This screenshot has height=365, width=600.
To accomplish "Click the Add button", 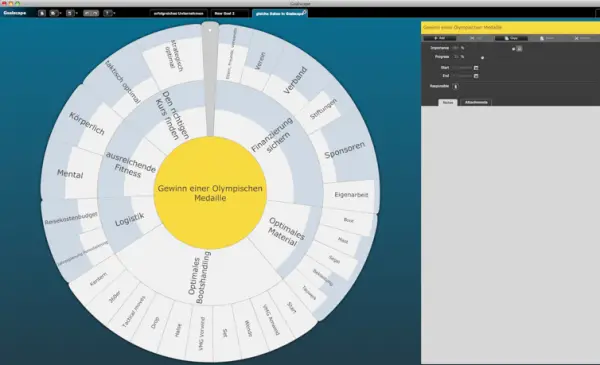I will point(439,38).
